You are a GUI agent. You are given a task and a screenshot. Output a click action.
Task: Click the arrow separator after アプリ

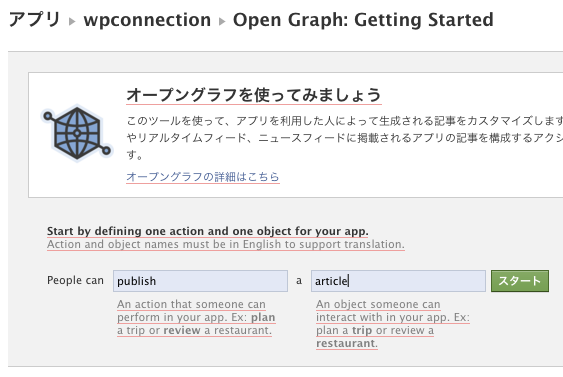72,22
